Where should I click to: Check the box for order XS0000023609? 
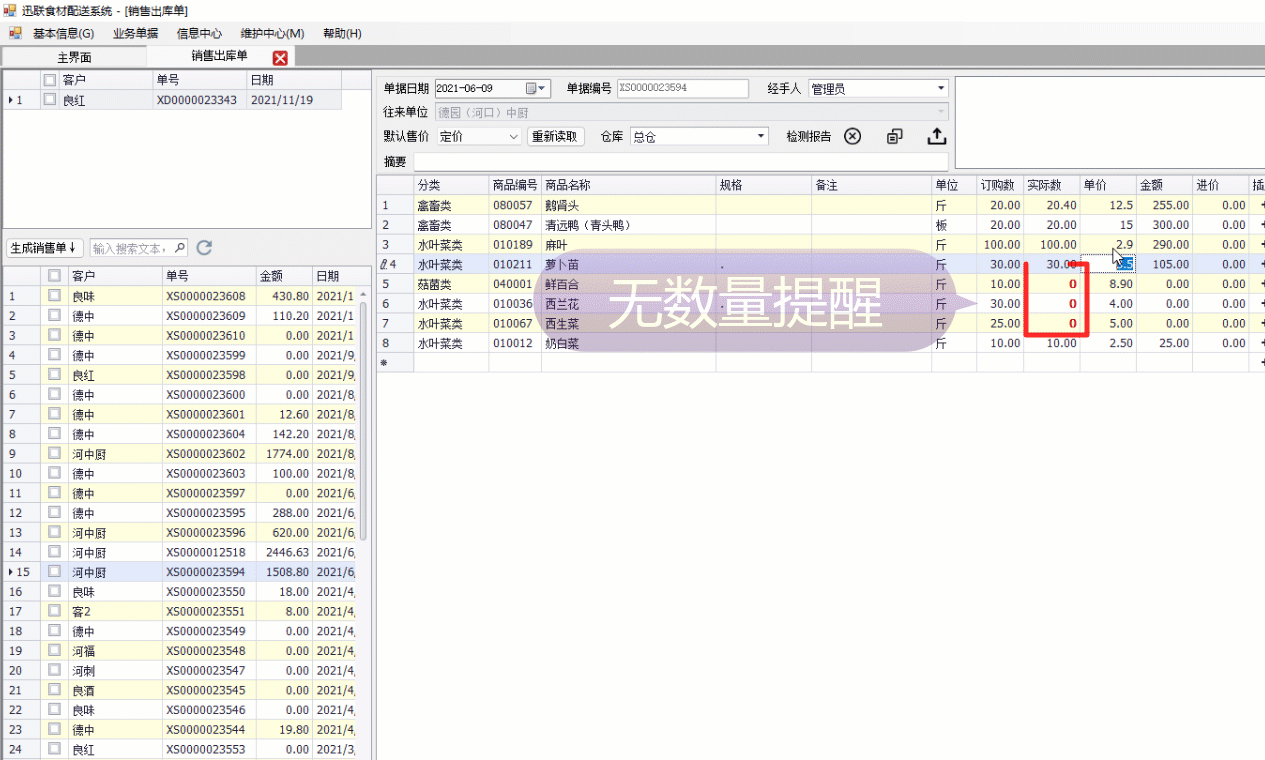tap(54, 316)
